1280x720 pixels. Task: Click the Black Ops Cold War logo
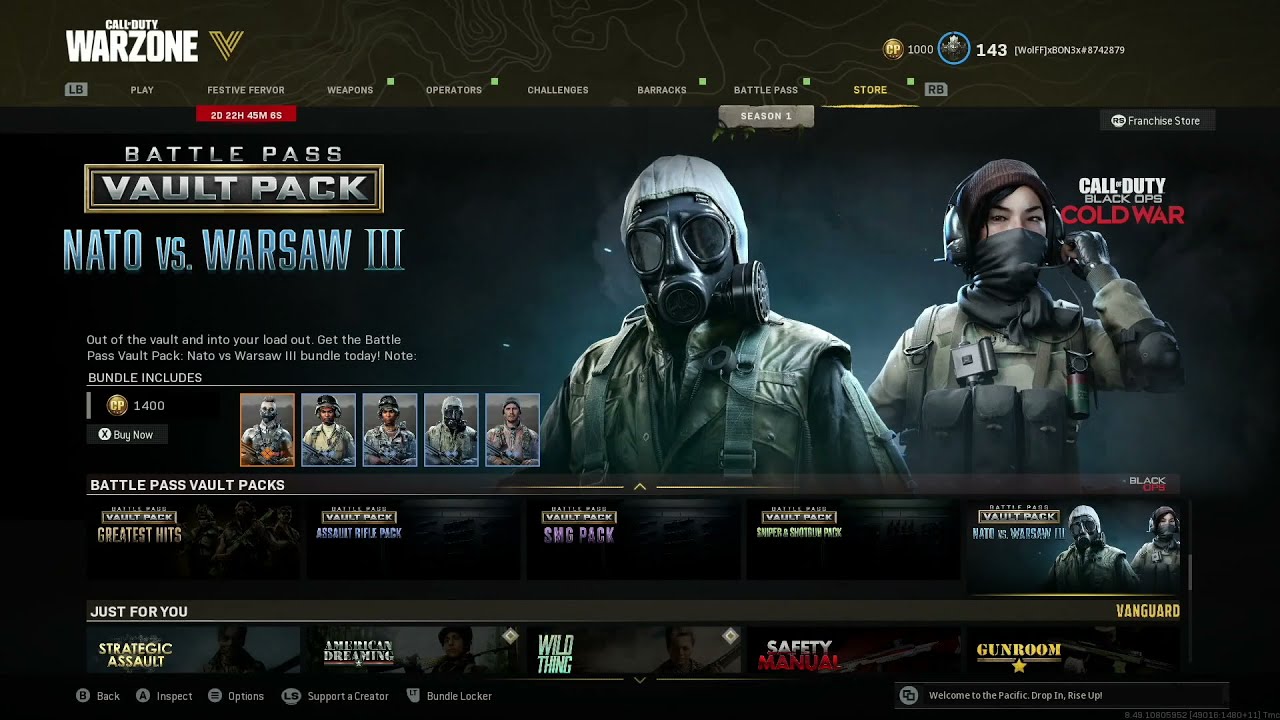pyautogui.click(x=1123, y=200)
